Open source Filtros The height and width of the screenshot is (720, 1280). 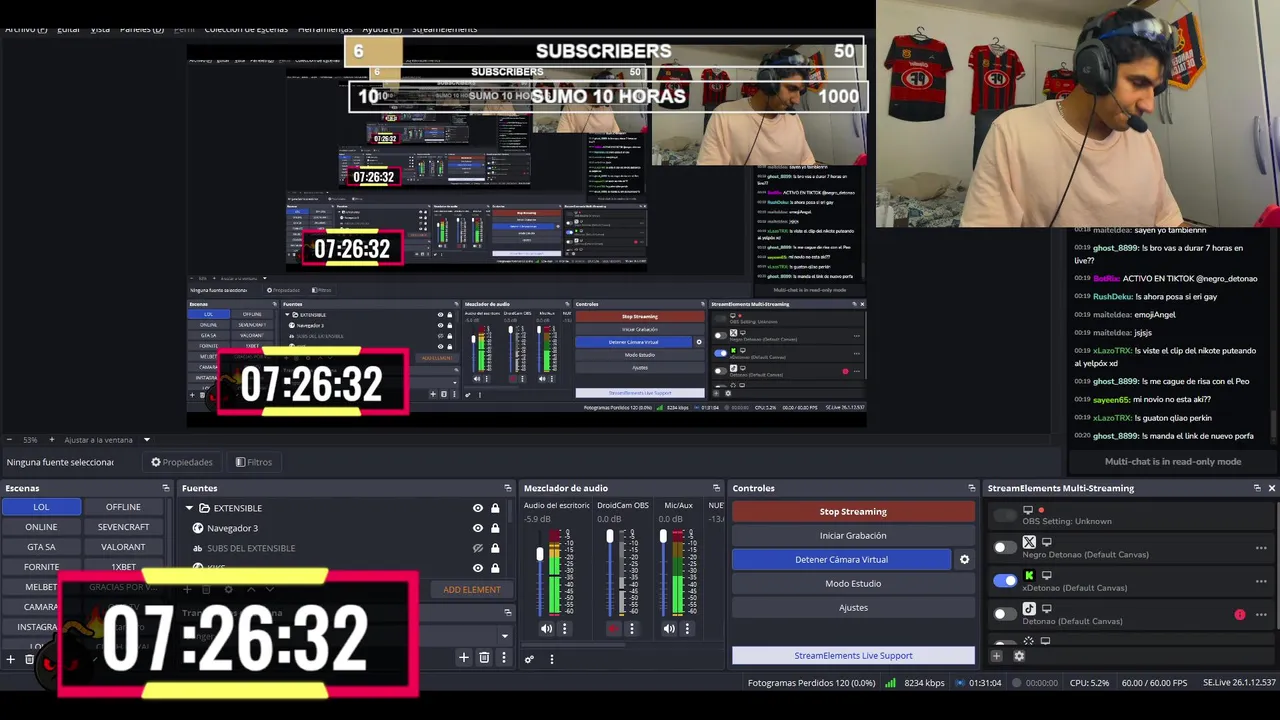point(253,462)
